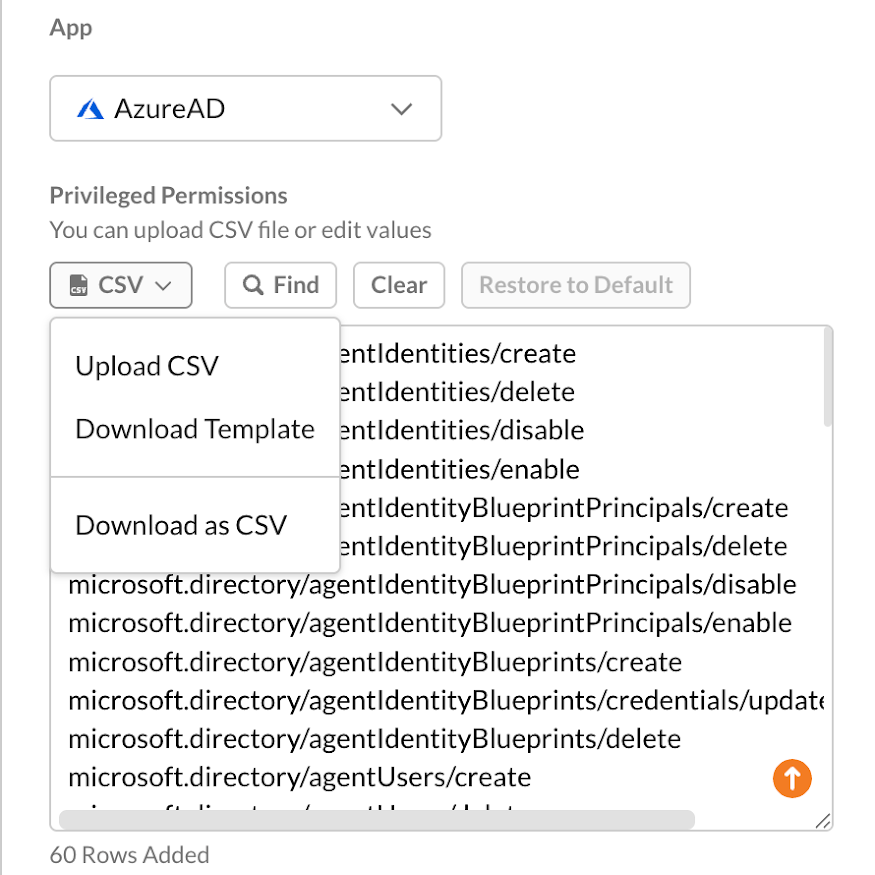Collapse the CSV dropdown button
Viewport: 875px width, 875px height.
click(121, 285)
